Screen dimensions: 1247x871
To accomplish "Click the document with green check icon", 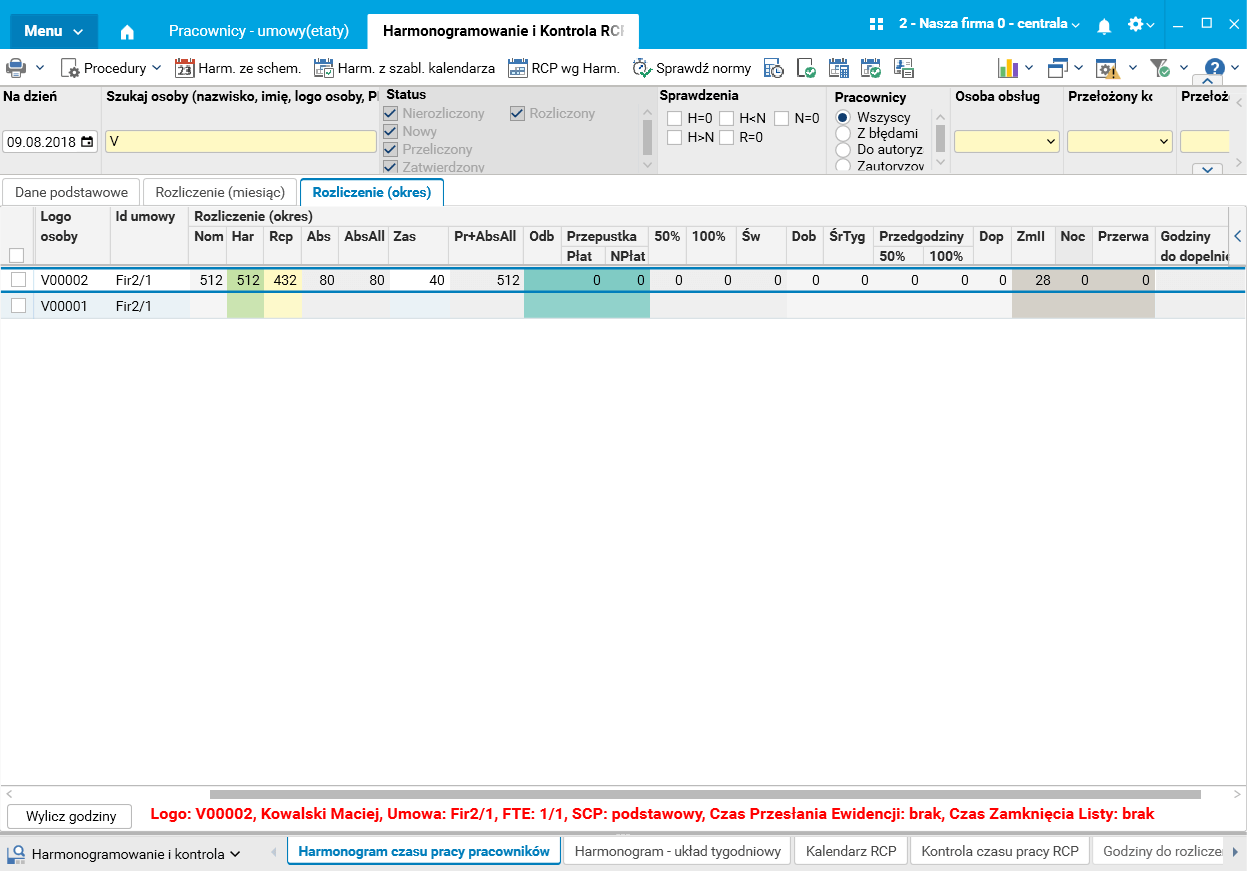I will 806,68.
